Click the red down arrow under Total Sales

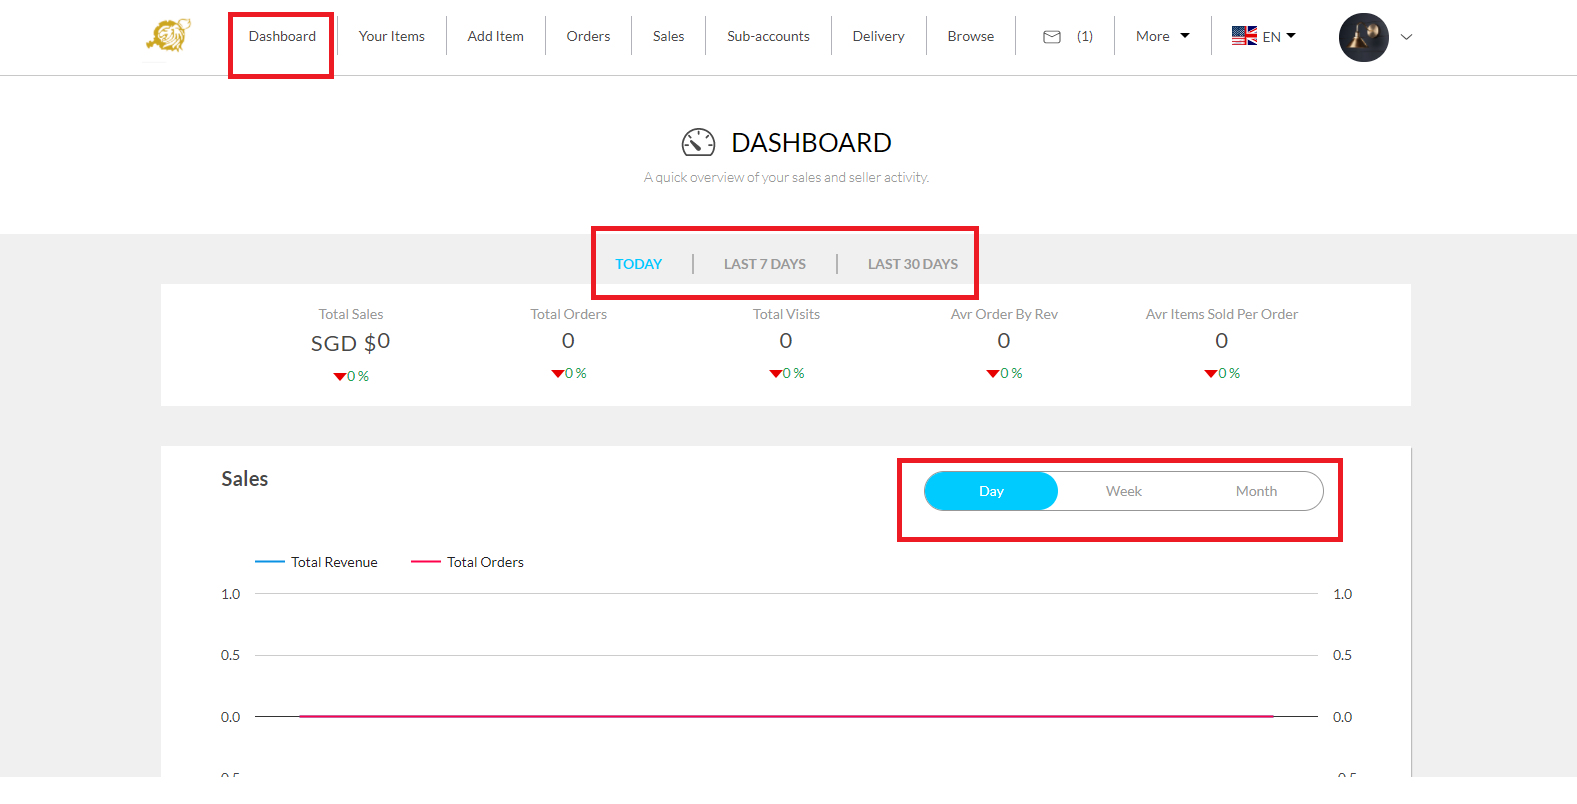coord(340,377)
